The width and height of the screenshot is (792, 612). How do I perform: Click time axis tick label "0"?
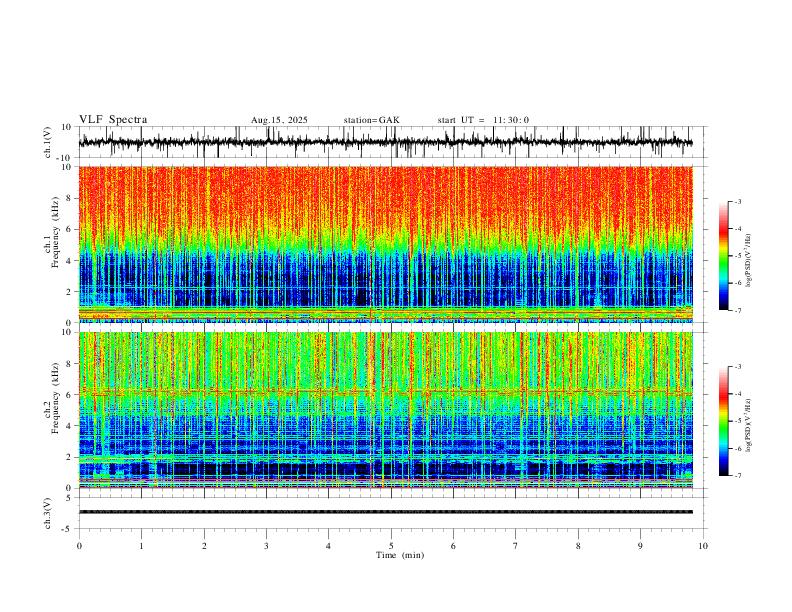(x=79, y=546)
